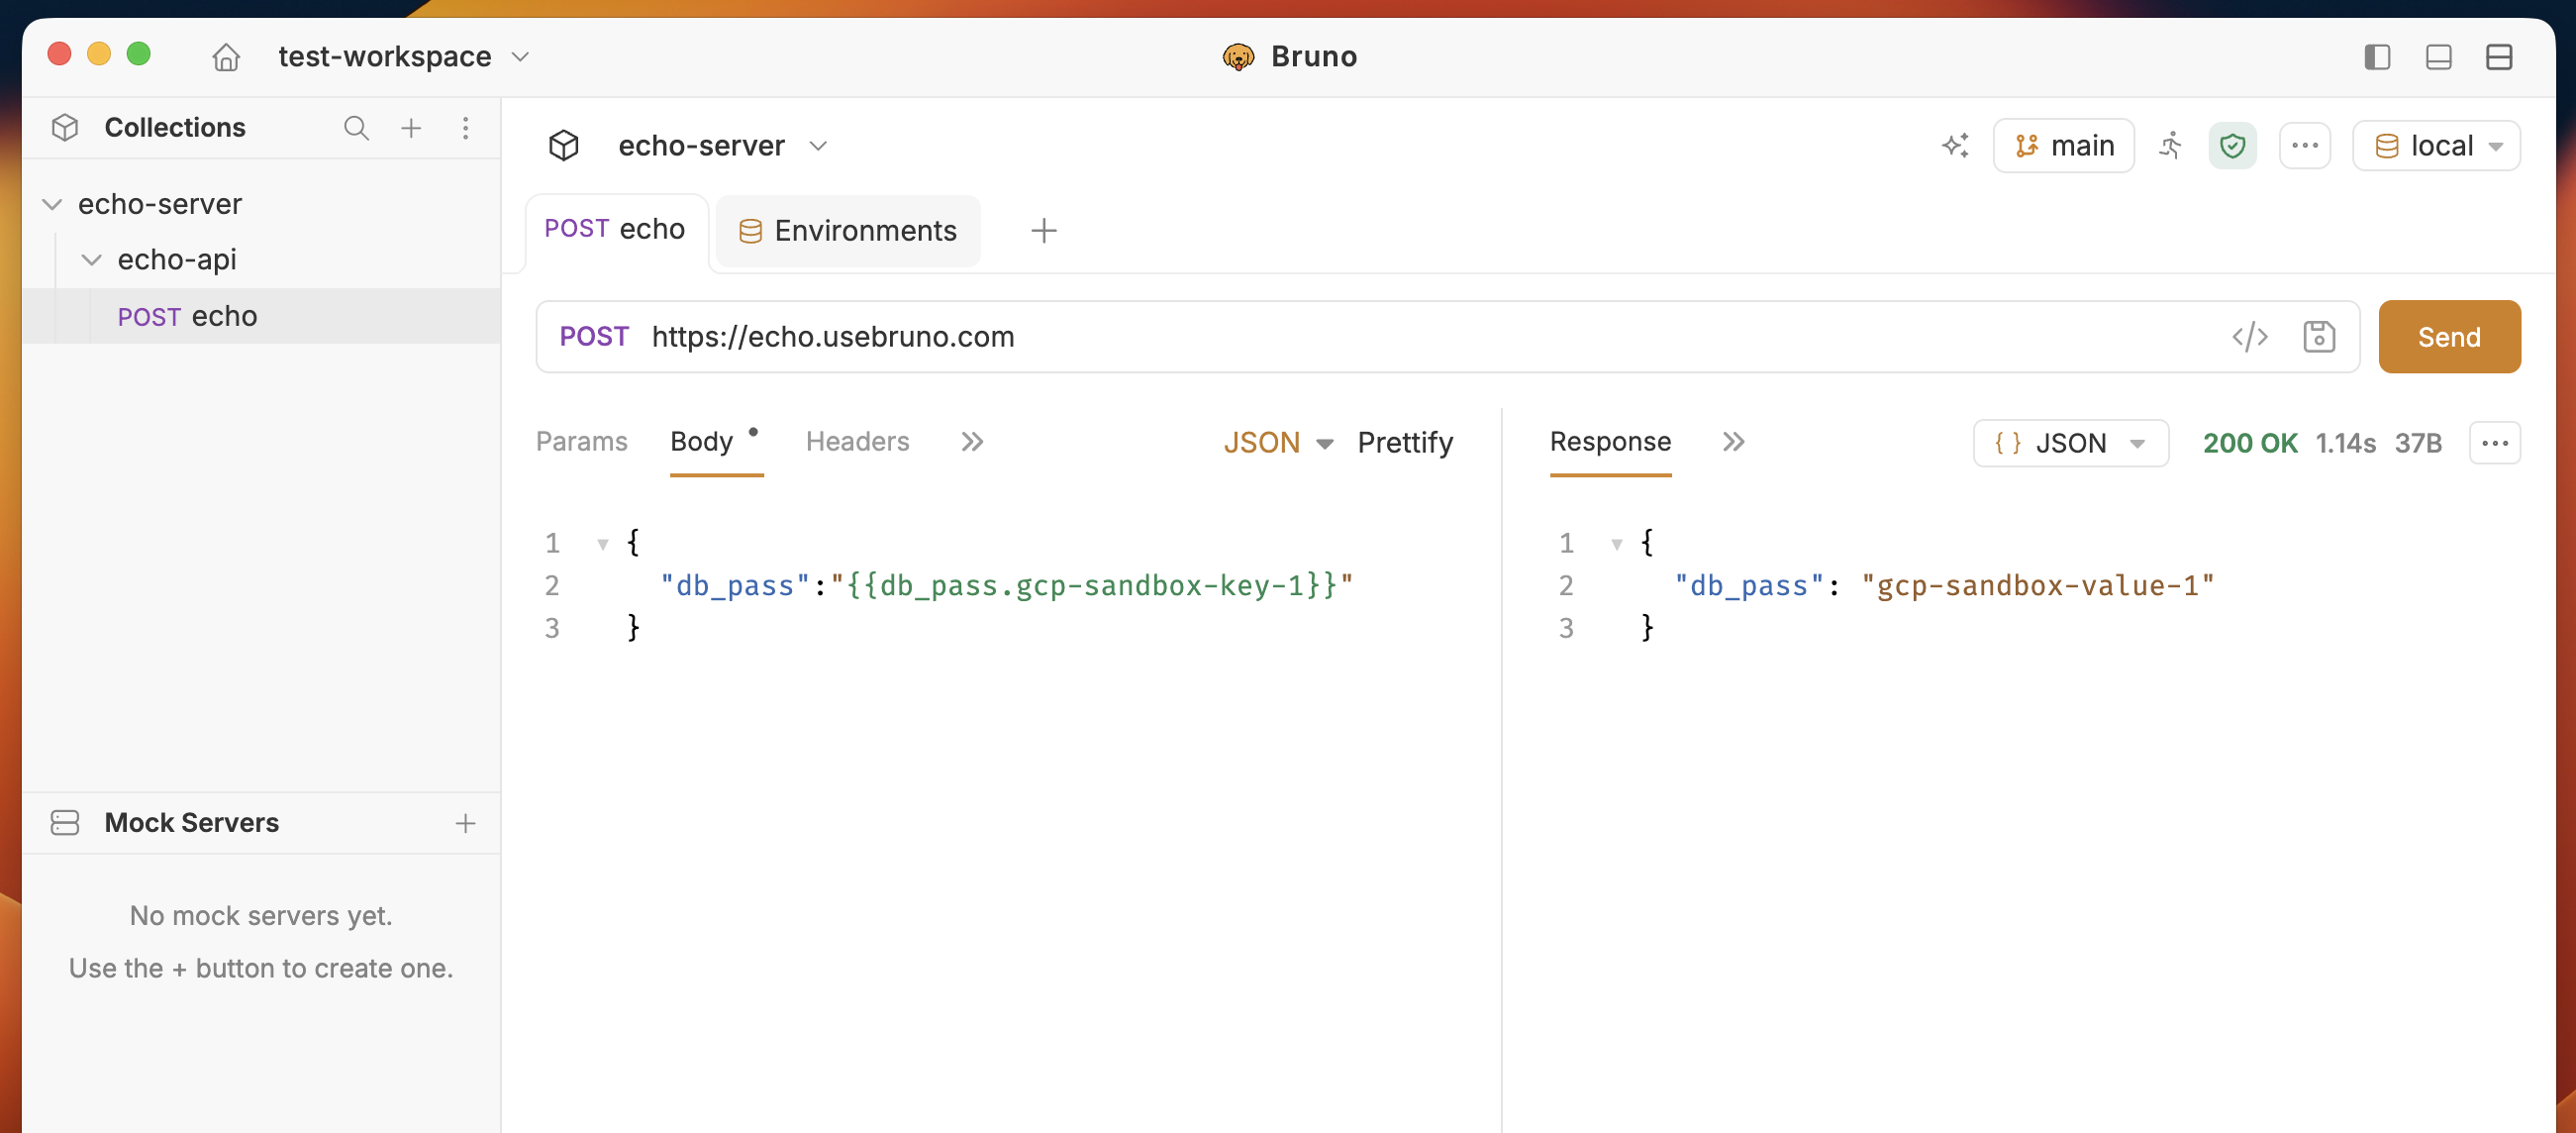Change the response format JSON dropdown
The height and width of the screenshot is (1133, 2576).
point(2070,443)
